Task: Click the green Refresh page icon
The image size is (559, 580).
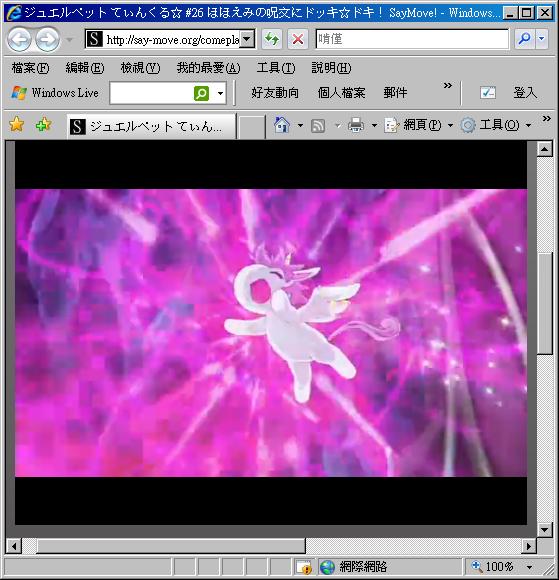Action: click(x=272, y=39)
